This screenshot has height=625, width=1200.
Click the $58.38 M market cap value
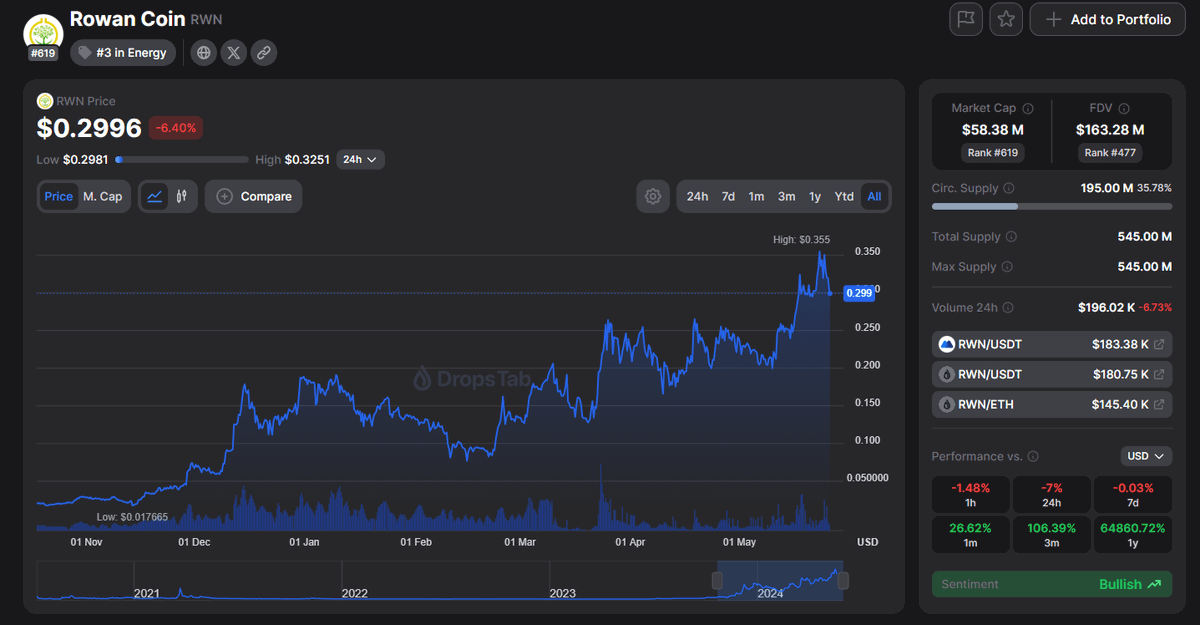pyautogui.click(x=992, y=130)
